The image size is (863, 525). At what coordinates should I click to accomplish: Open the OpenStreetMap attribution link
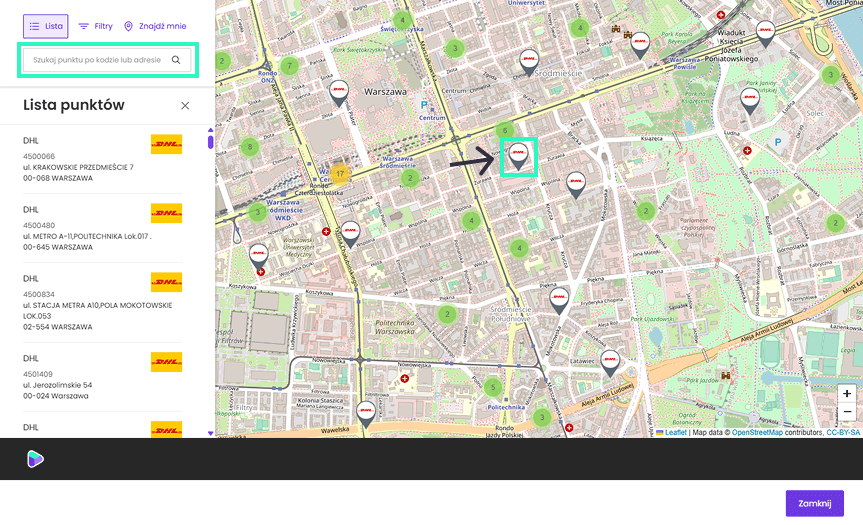coord(757,433)
